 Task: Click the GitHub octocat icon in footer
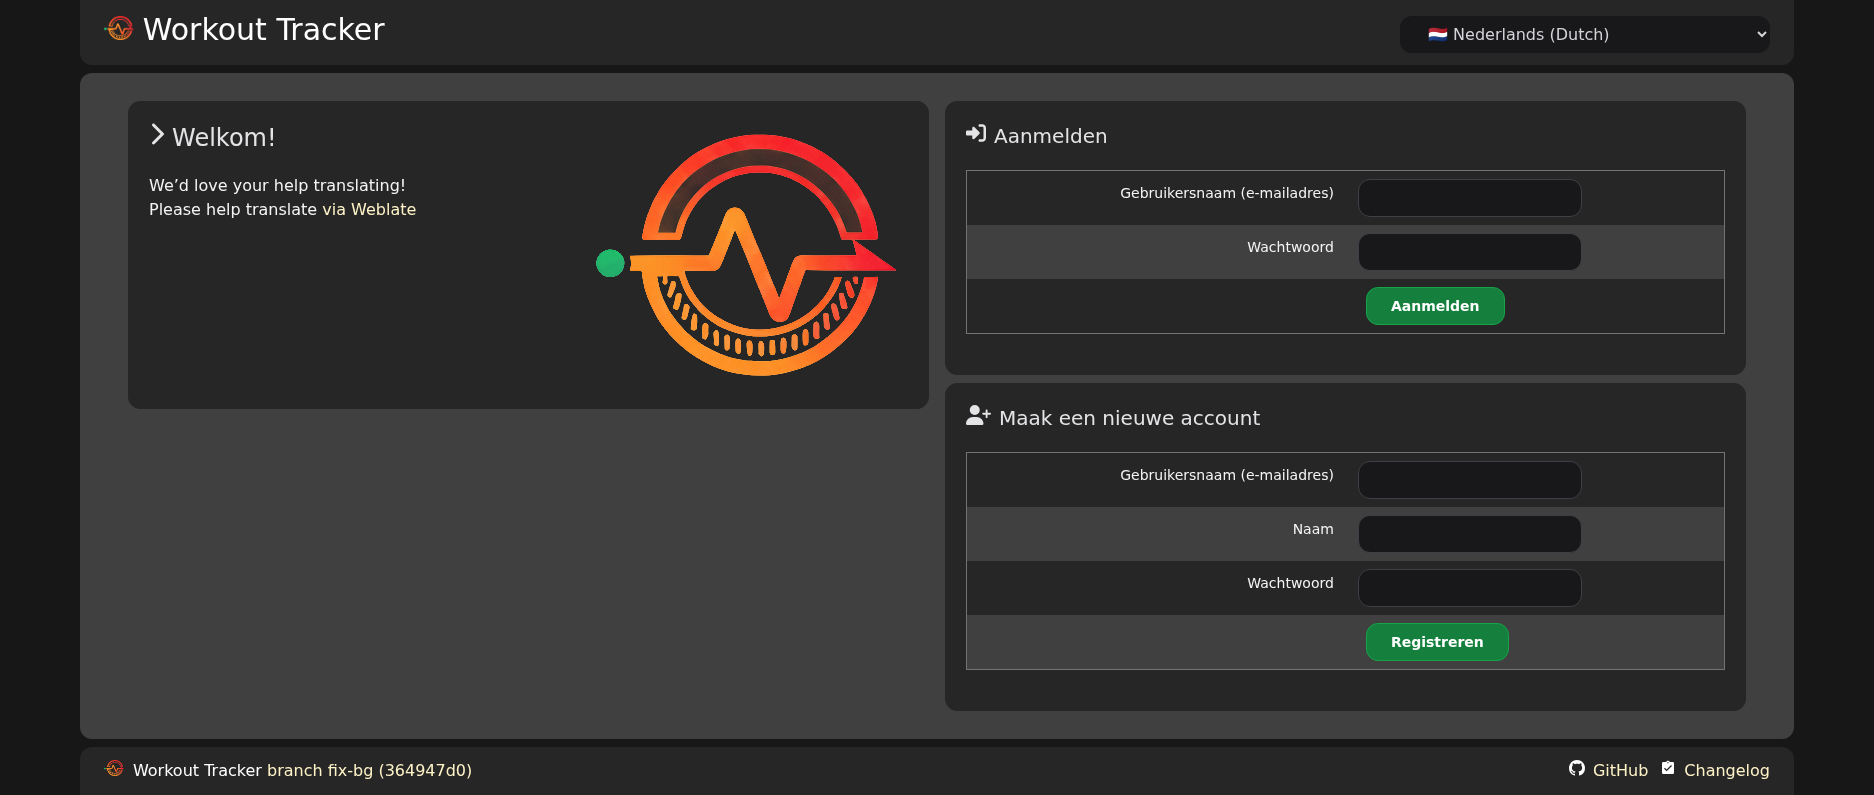1577,769
